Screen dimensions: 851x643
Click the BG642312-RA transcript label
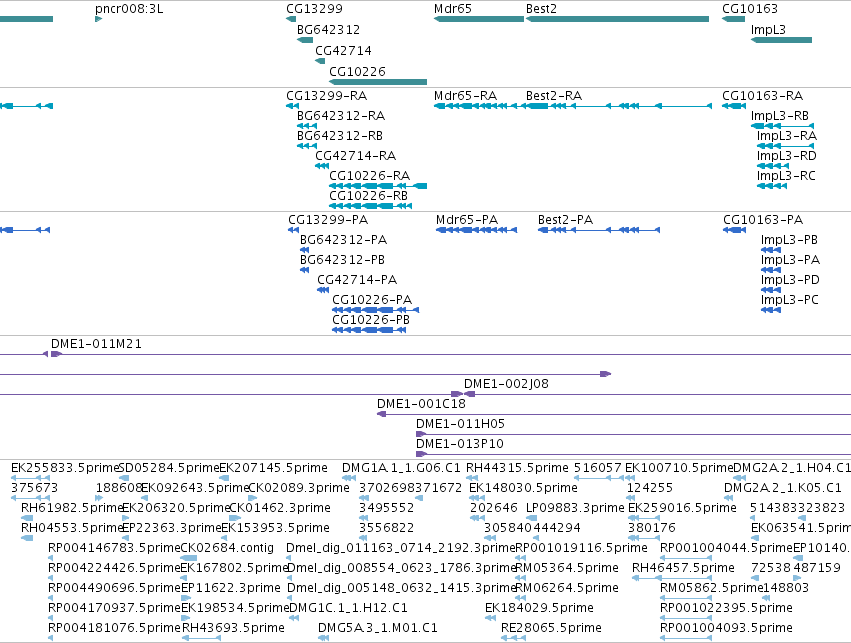pyautogui.click(x=341, y=116)
